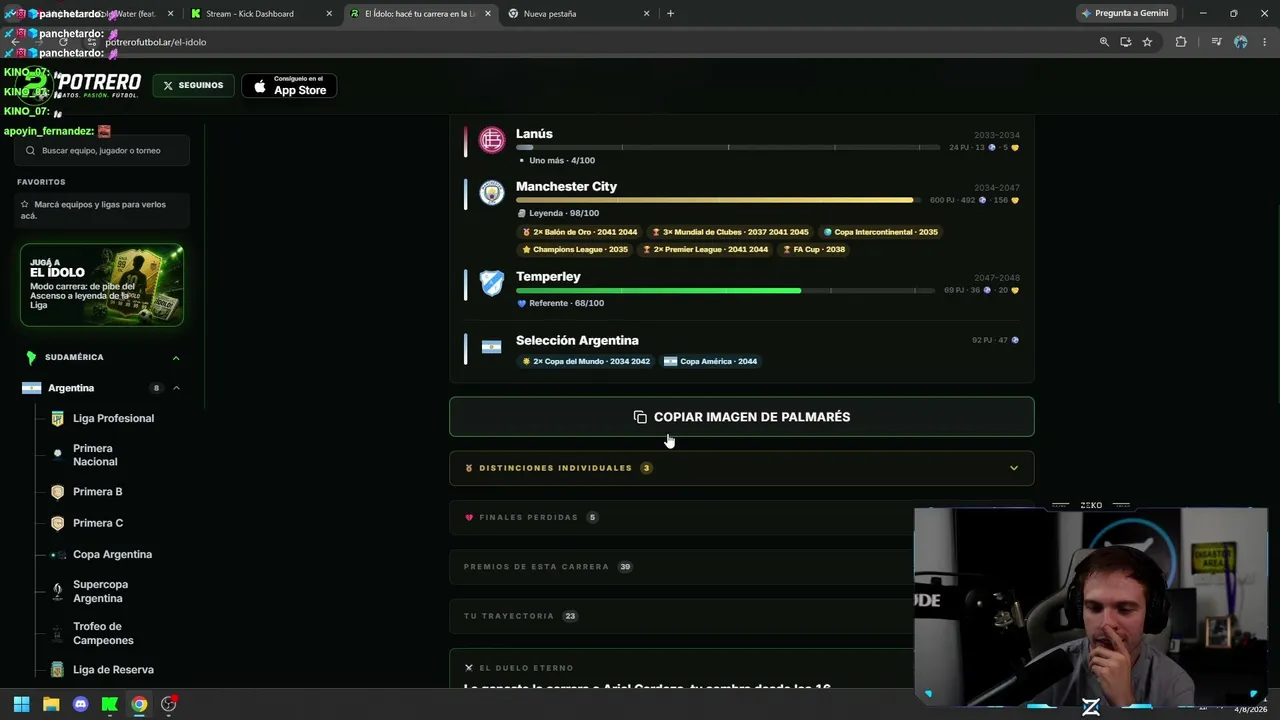The height and width of the screenshot is (720, 1280).
Task: Collapse the Argentina leagues chevron
Action: tap(176, 388)
